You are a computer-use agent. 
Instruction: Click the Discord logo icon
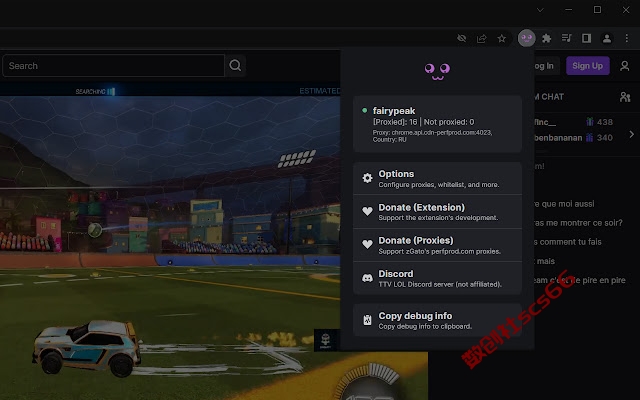[x=367, y=278]
